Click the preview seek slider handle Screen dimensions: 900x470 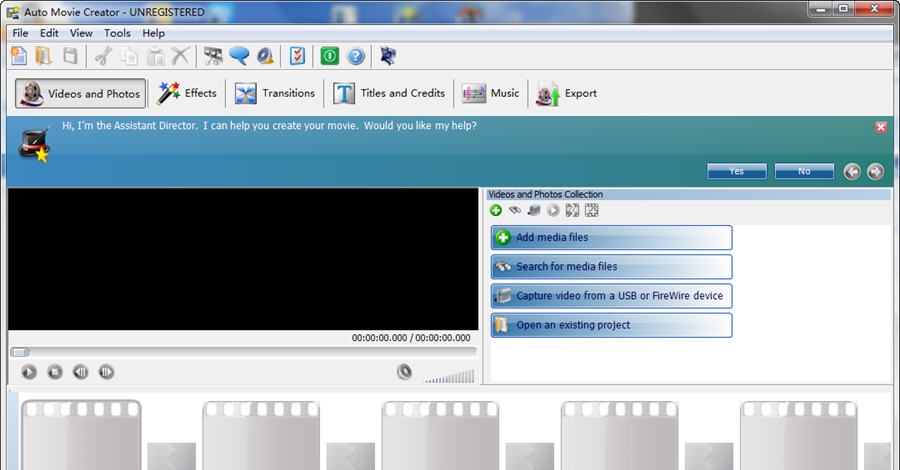(20, 352)
